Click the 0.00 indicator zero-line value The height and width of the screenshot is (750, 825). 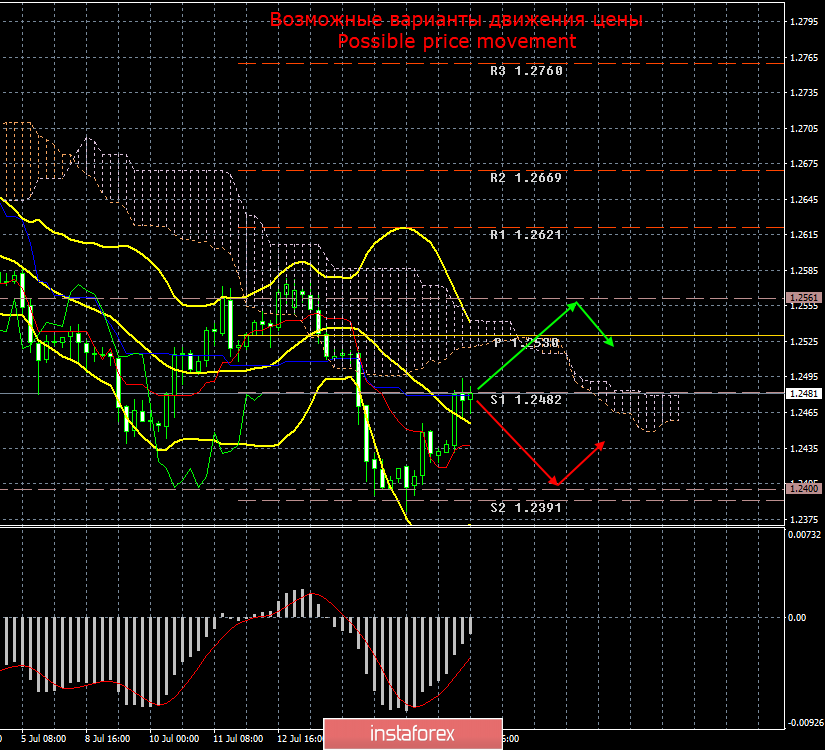pyautogui.click(x=797, y=617)
